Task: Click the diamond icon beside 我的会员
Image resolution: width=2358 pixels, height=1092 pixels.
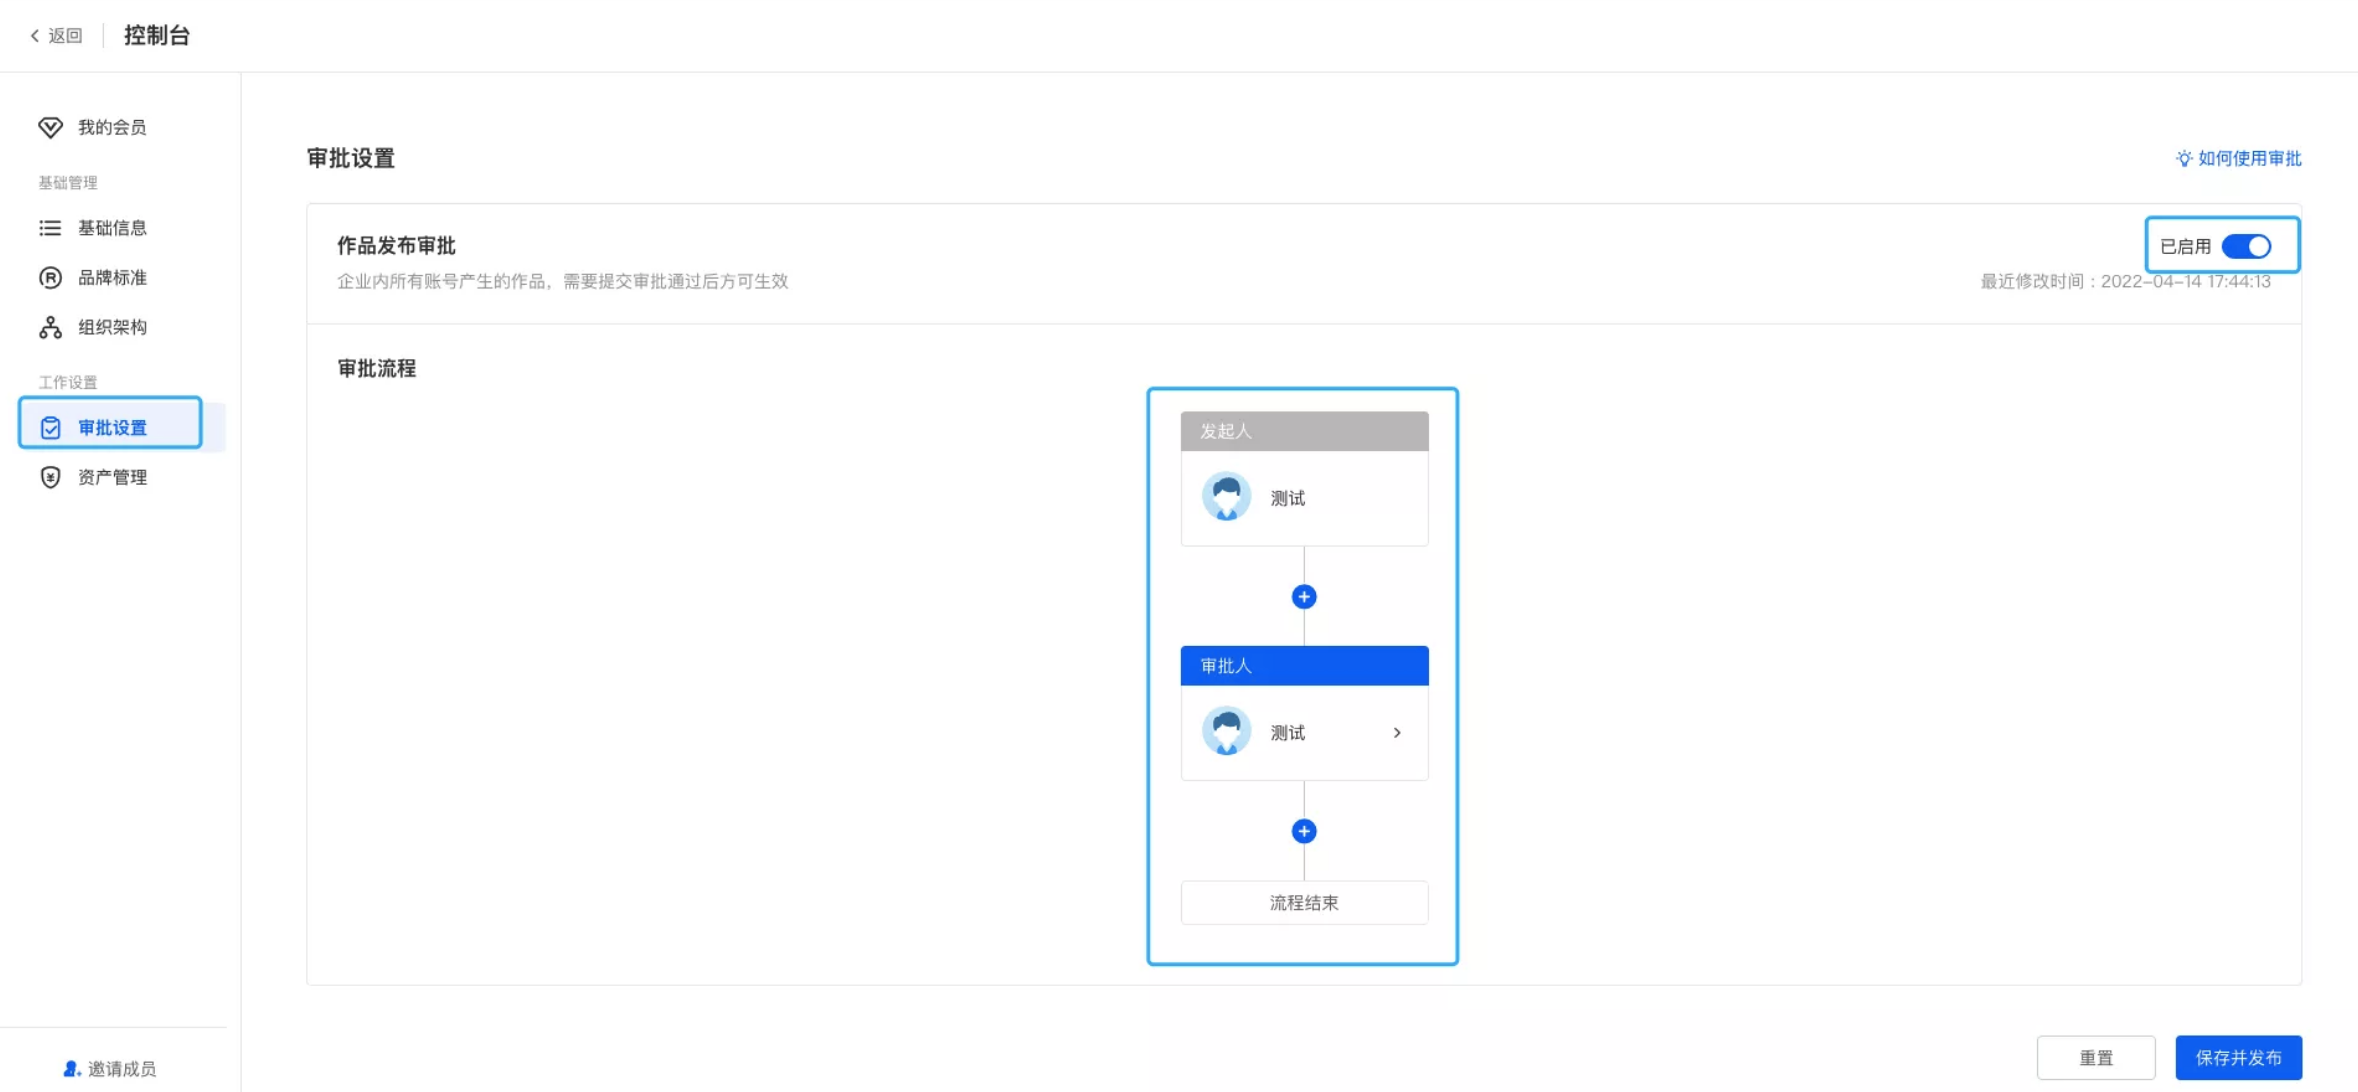Action: coord(50,127)
